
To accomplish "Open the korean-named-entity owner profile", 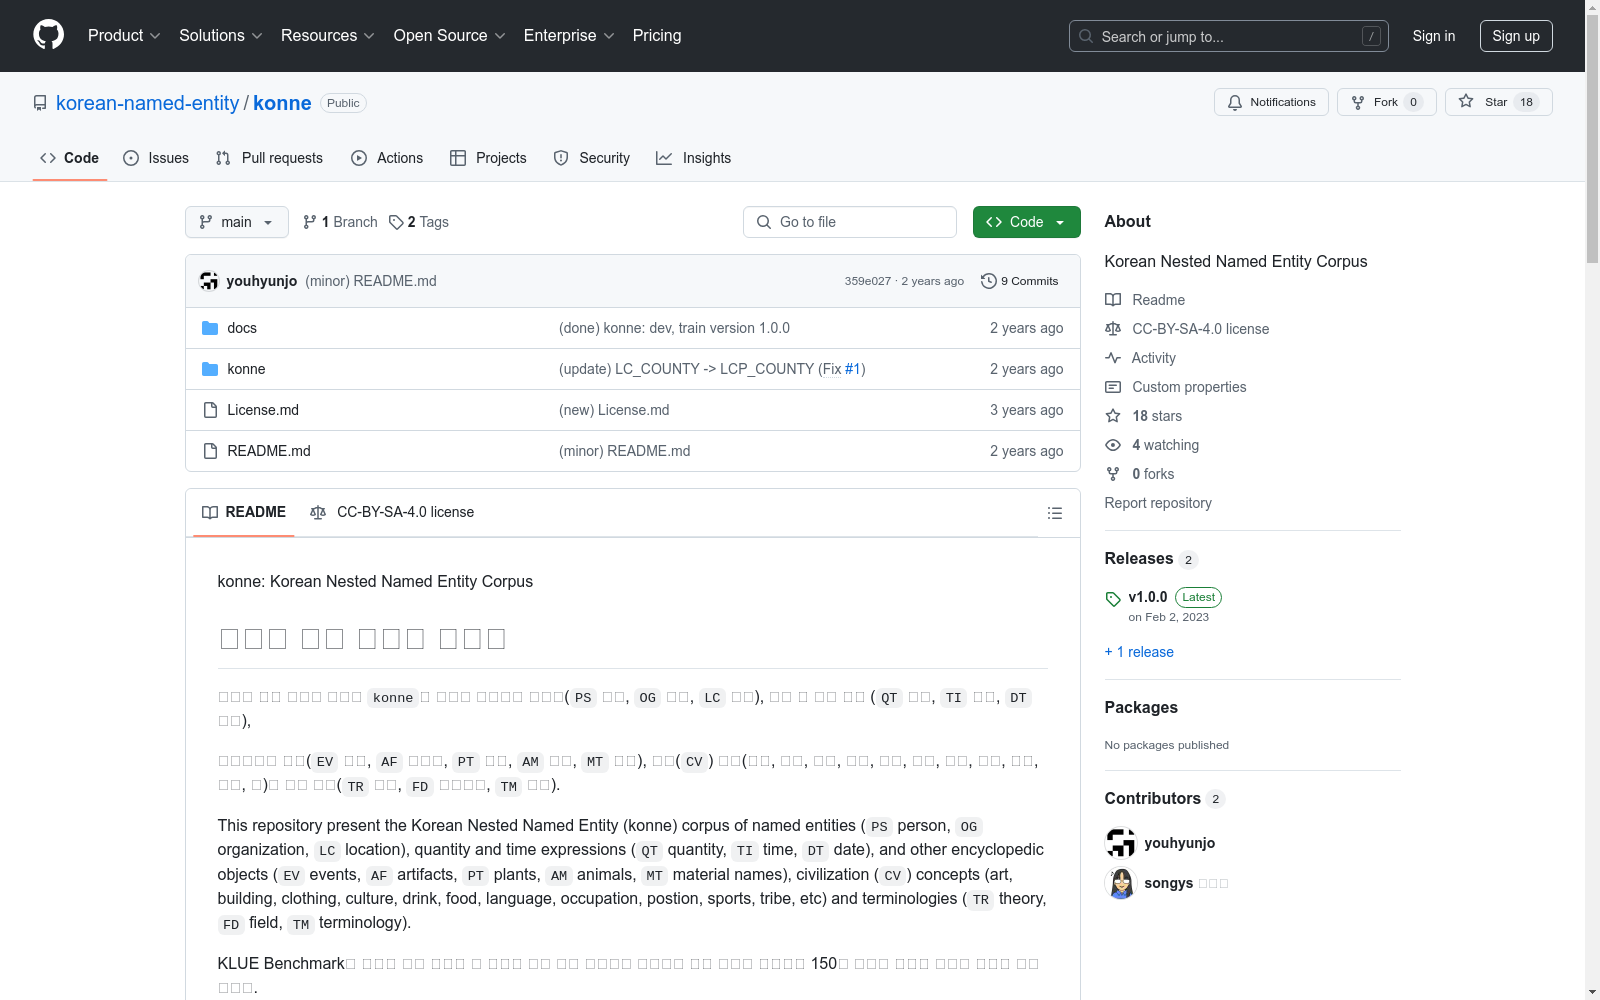I will 148,103.
